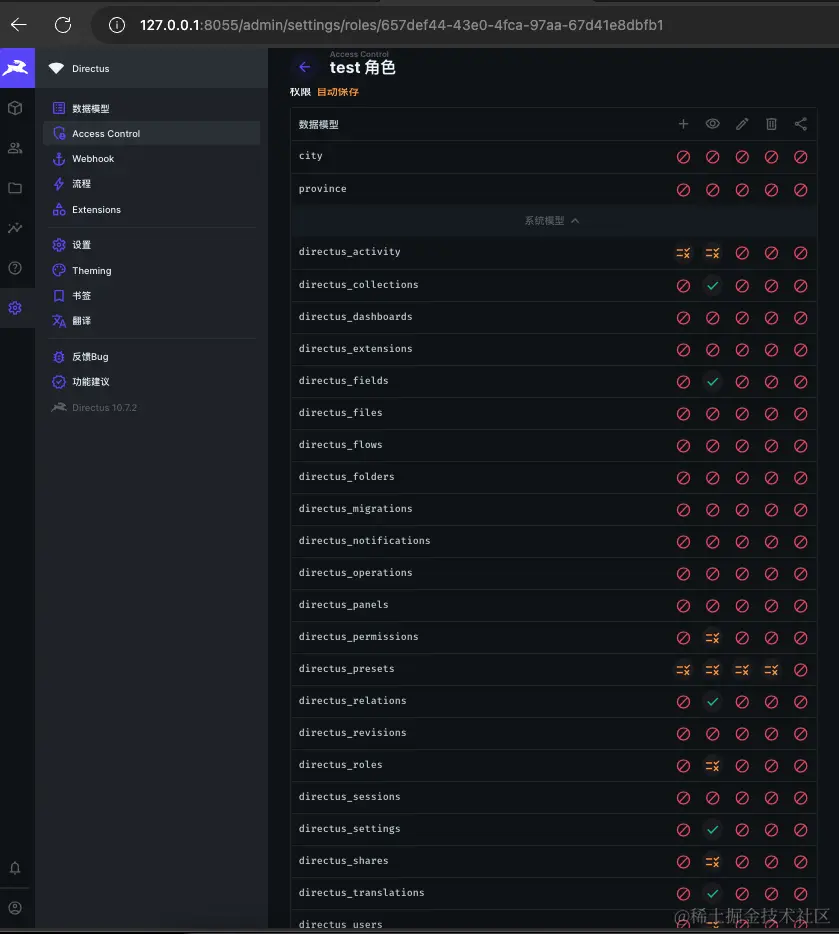Click the create plus column header icon
Image resolution: width=839 pixels, height=934 pixels.
pyautogui.click(x=683, y=124)
